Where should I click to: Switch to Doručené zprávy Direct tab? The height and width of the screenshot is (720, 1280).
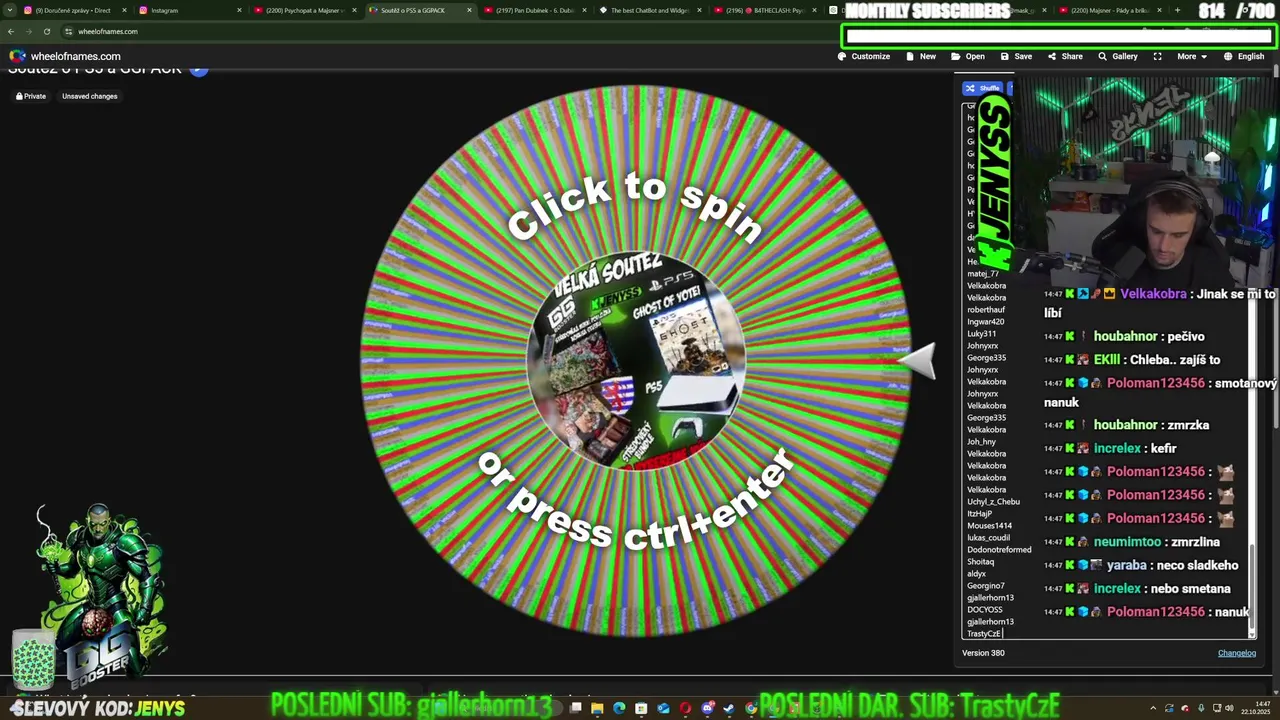click(x=73, y=10)
